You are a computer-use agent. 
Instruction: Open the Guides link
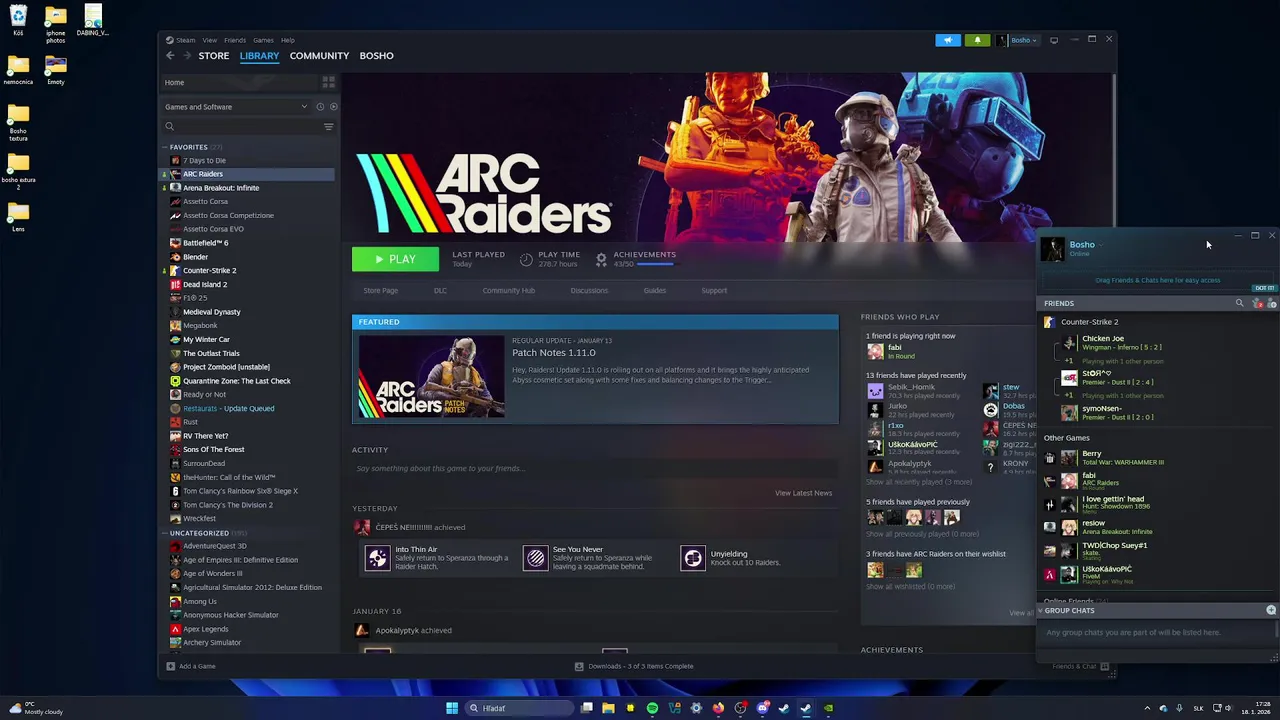pos(655,291)
